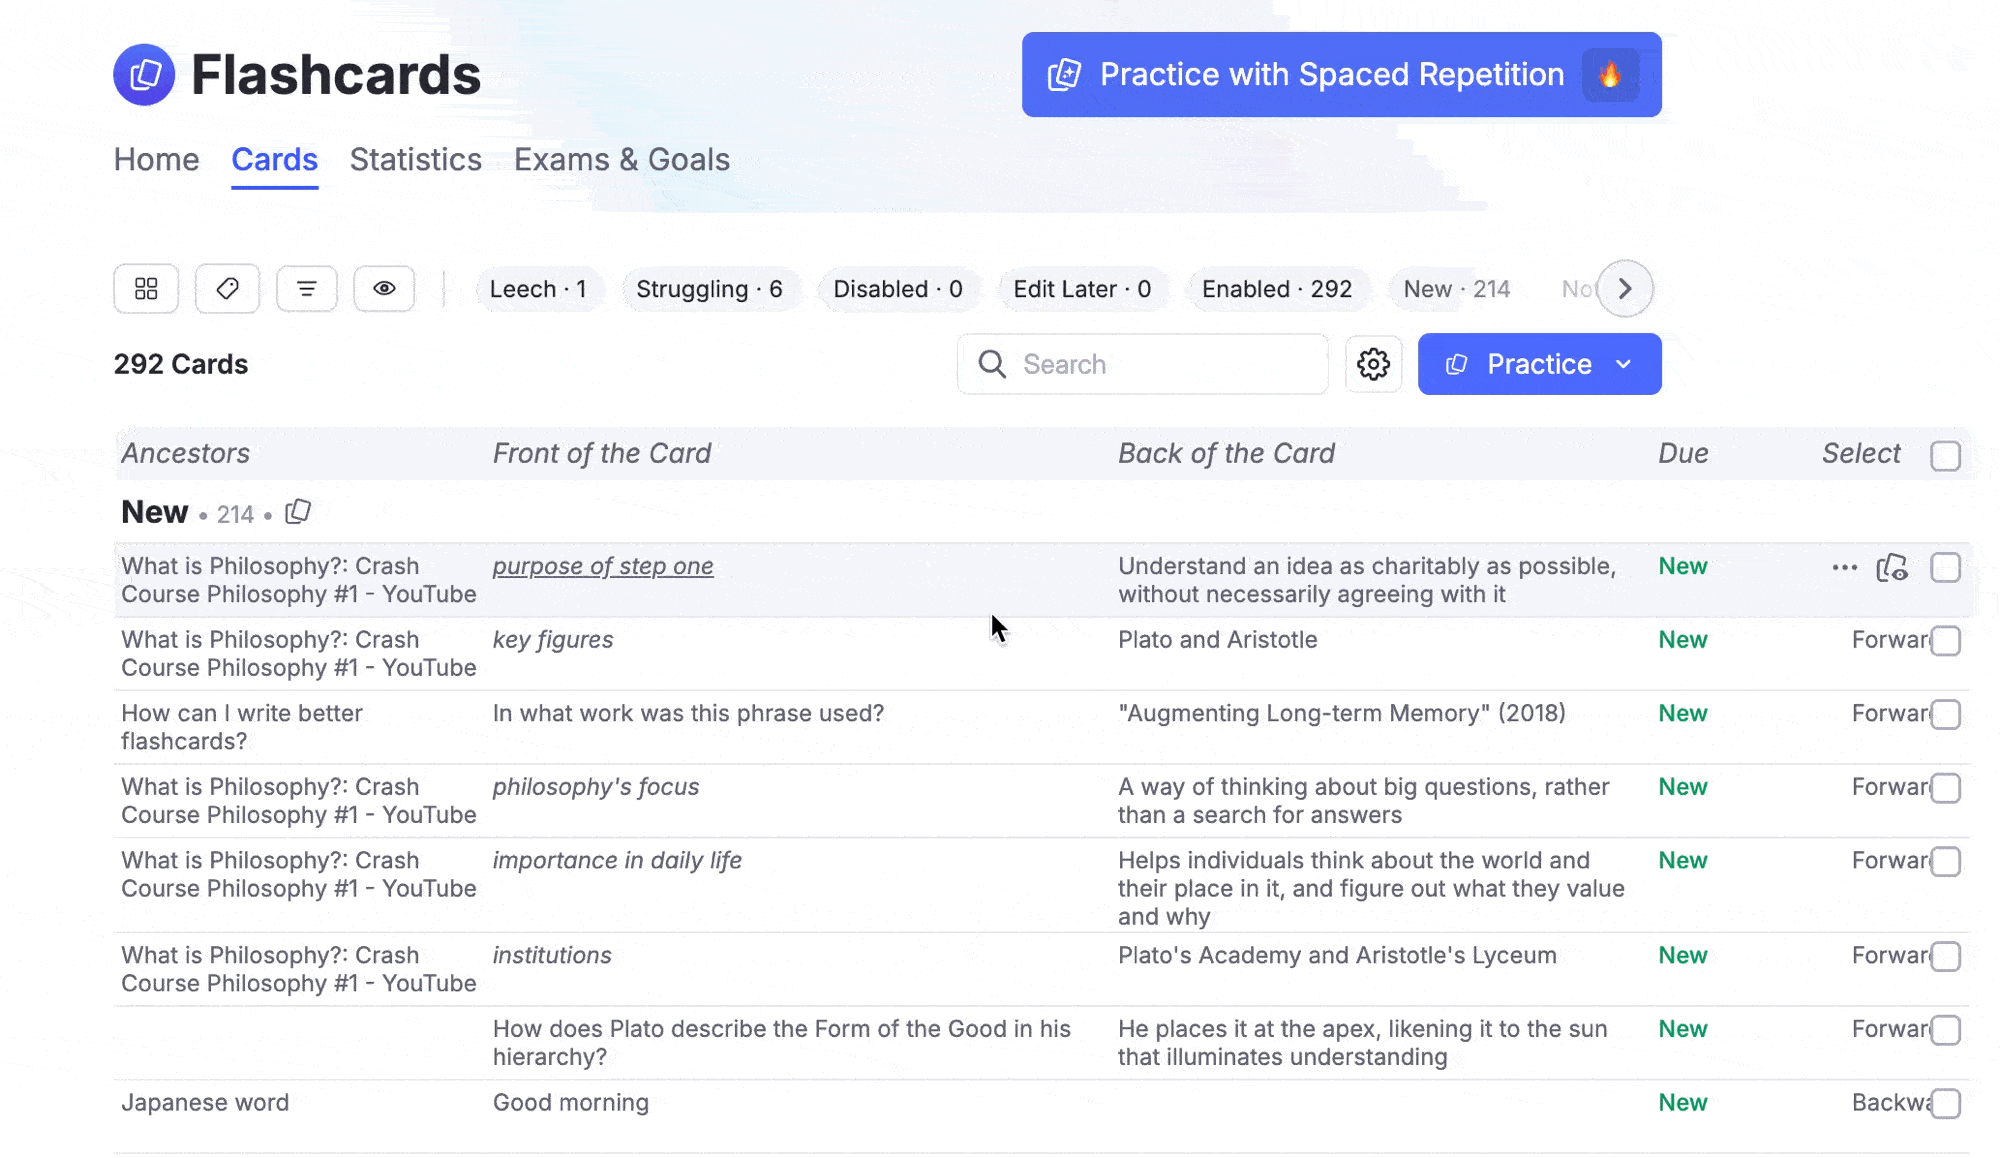The image size is (2000, 1158).
Task: Click the card preview icon on first row
Action: point(1892,568)
